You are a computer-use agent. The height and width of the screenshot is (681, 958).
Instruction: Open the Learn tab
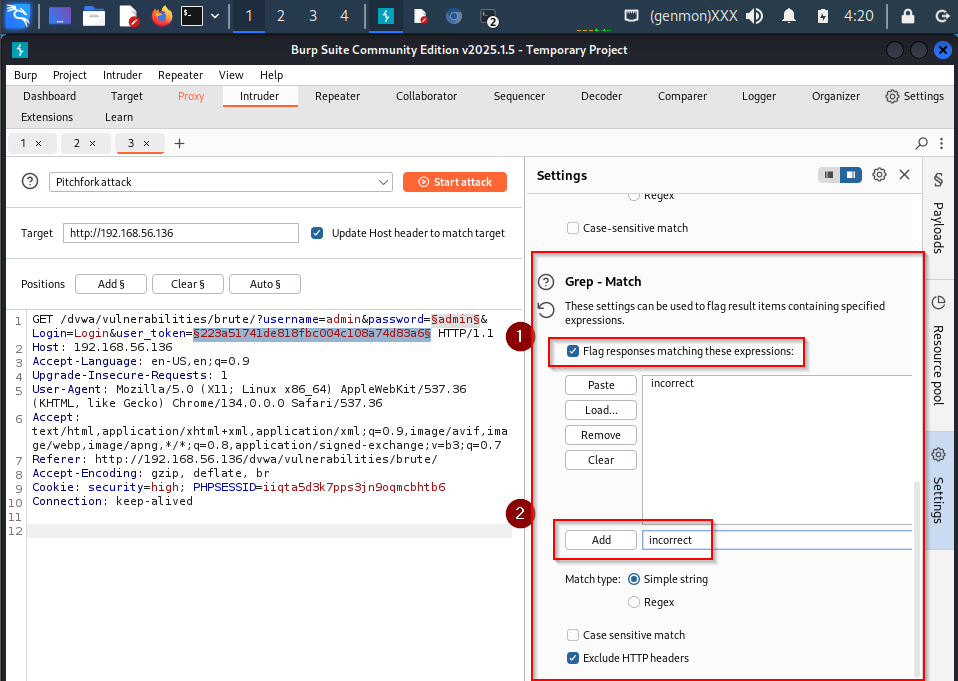(119, 117)
